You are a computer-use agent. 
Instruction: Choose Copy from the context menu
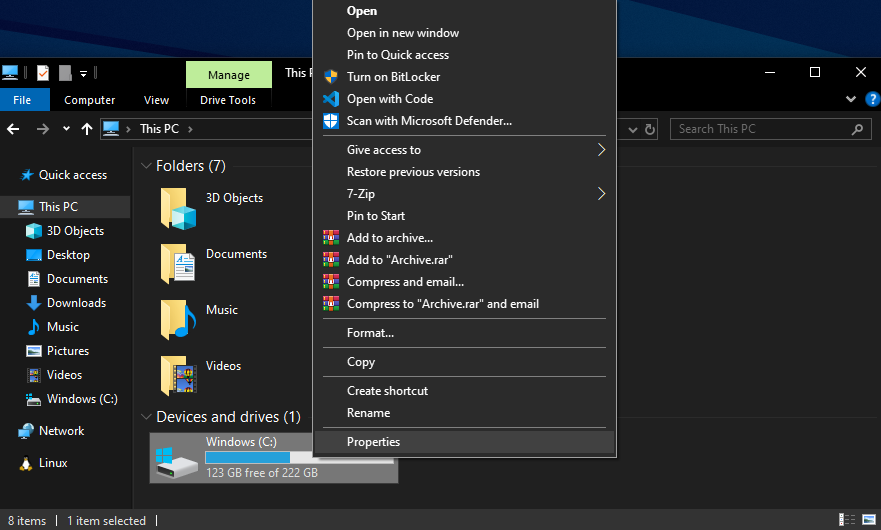click(464, 362)
